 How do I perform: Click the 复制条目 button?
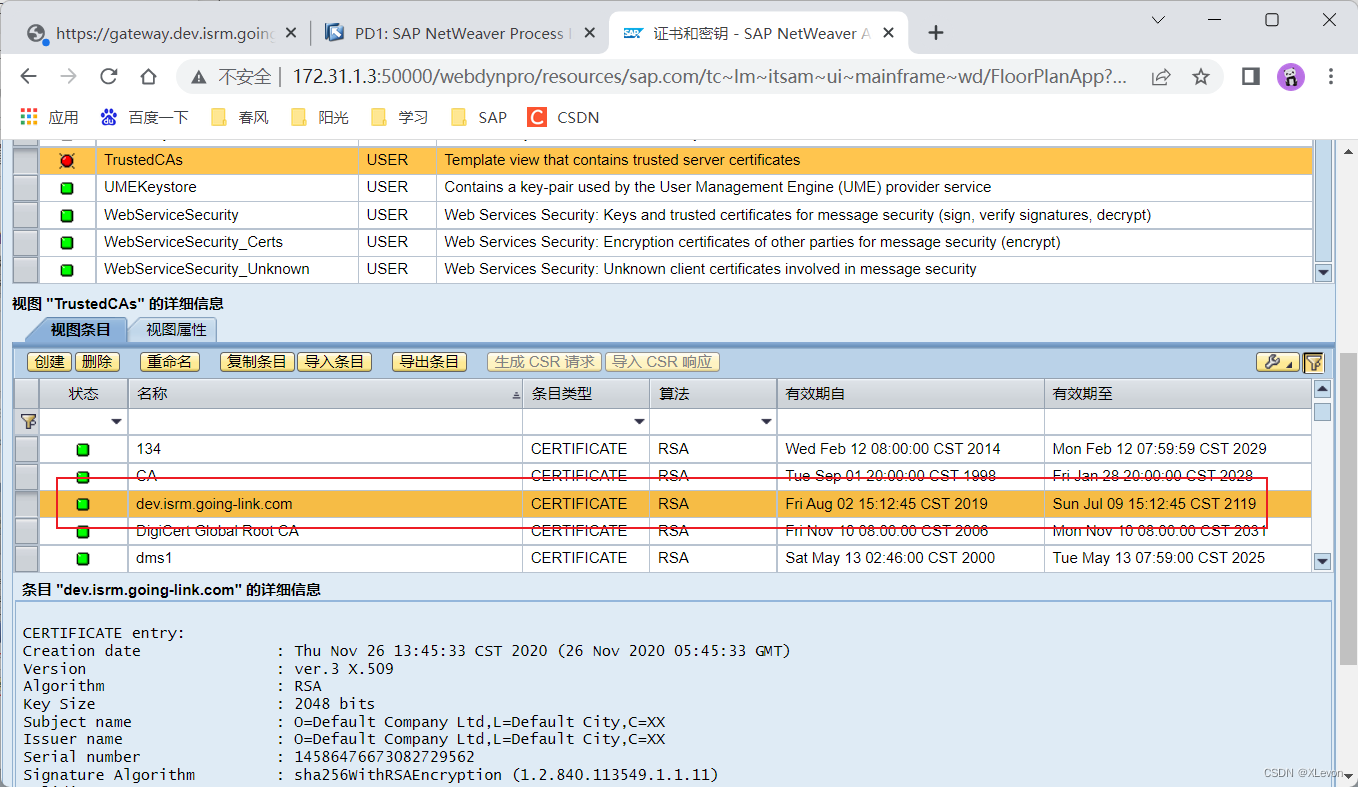click(x=257, y=362)
